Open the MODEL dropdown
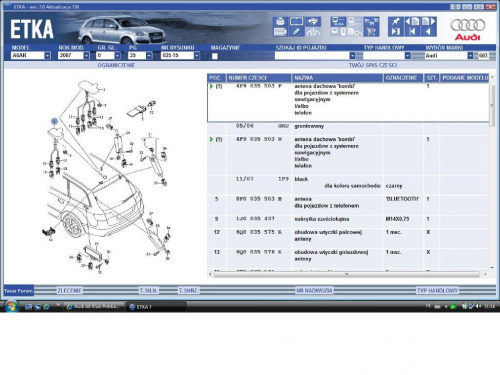The image size is (500, 375). coord(47,56)
